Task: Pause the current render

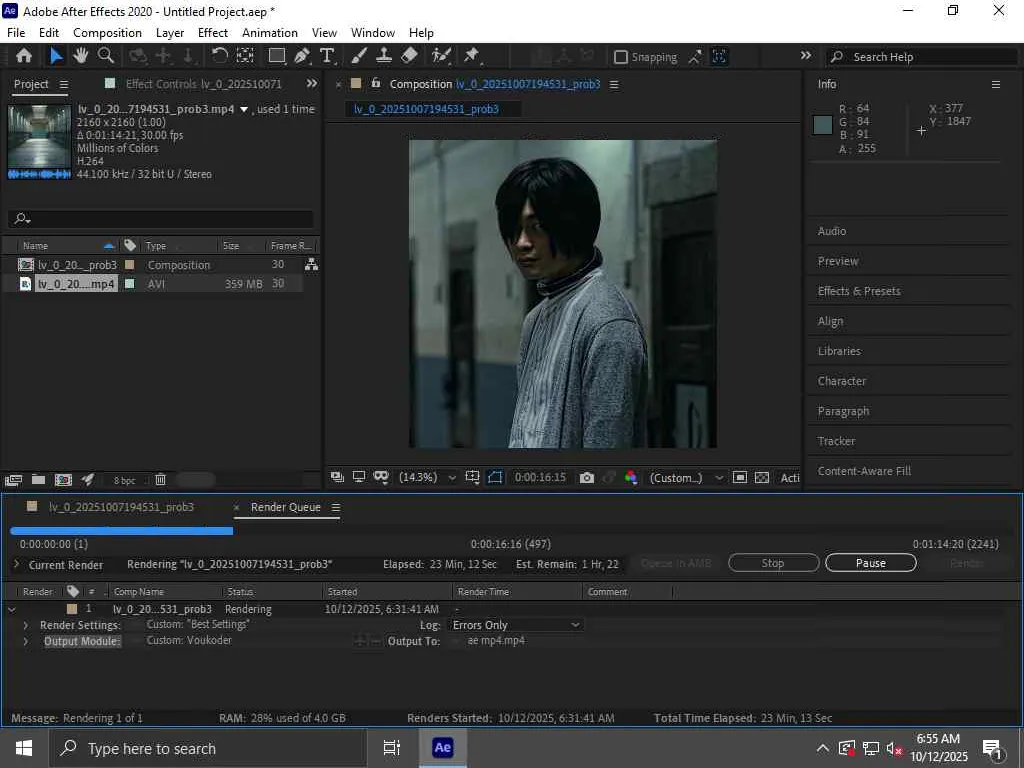Action: [870, 563]
